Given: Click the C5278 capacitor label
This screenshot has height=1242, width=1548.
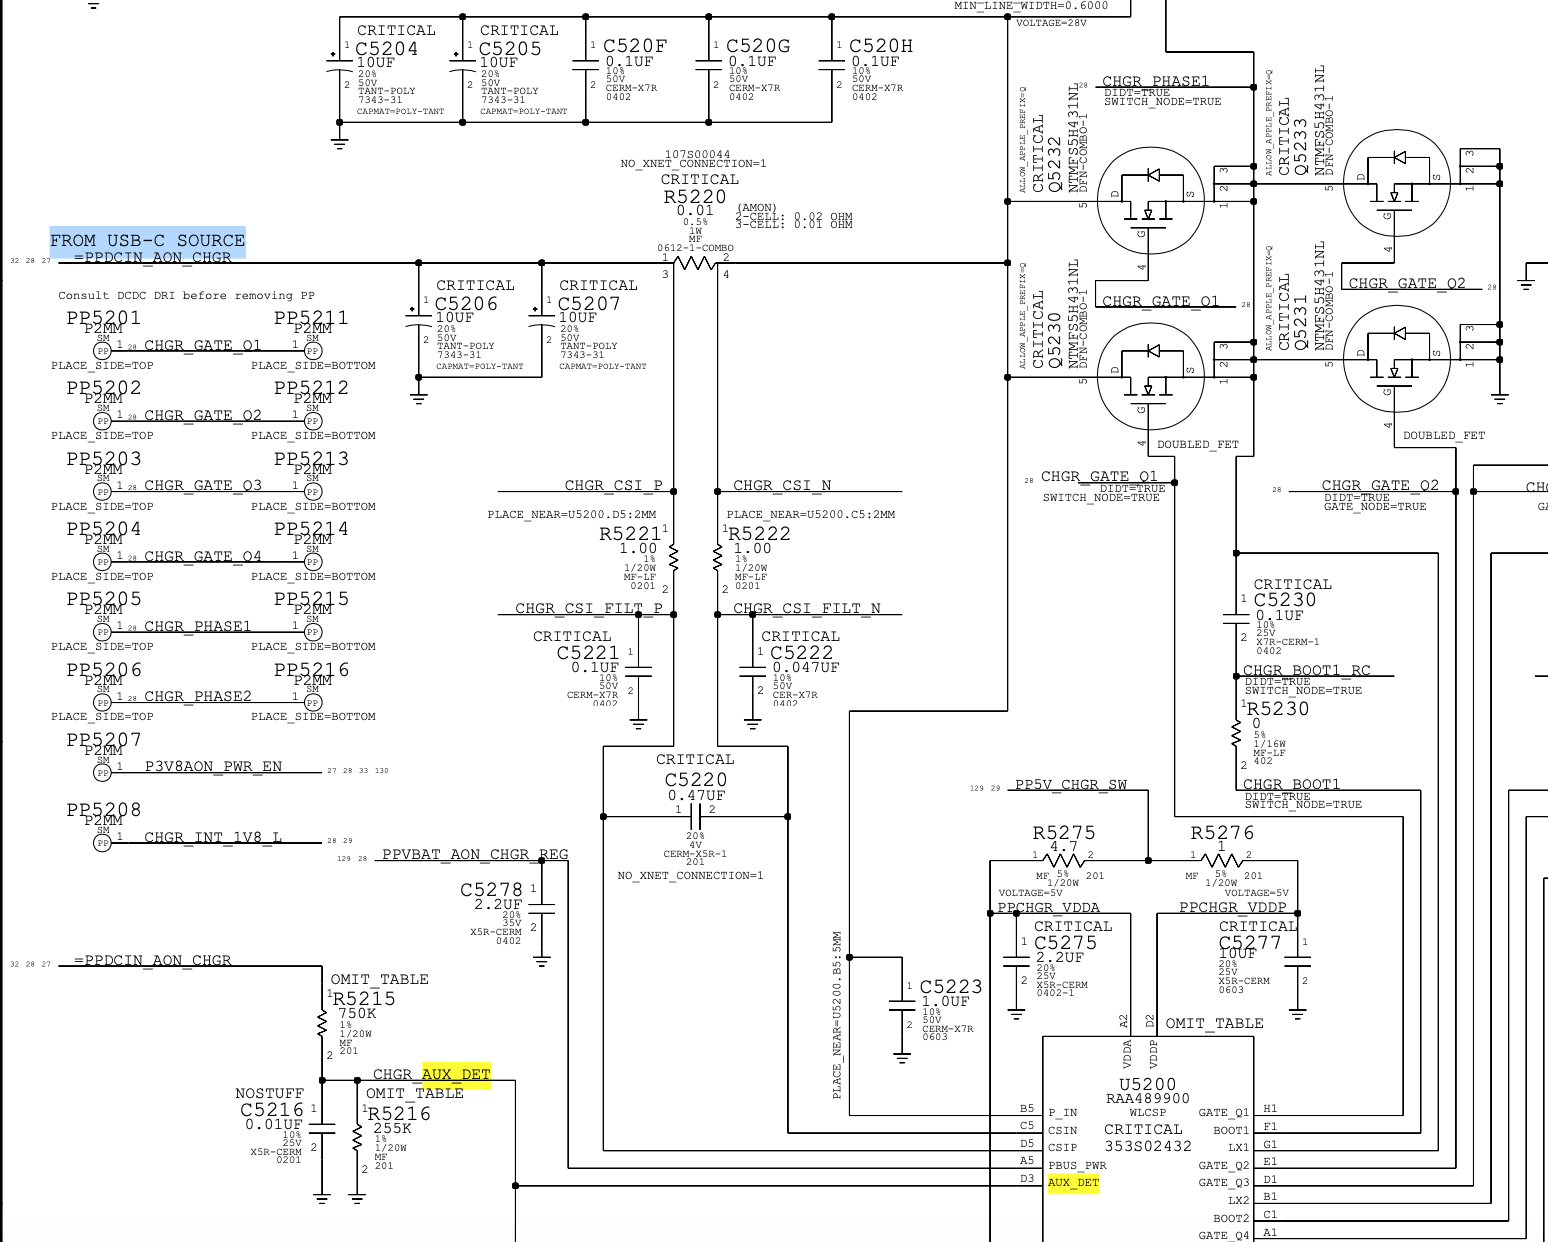Looking at the screenshot, I should point(491,890).
